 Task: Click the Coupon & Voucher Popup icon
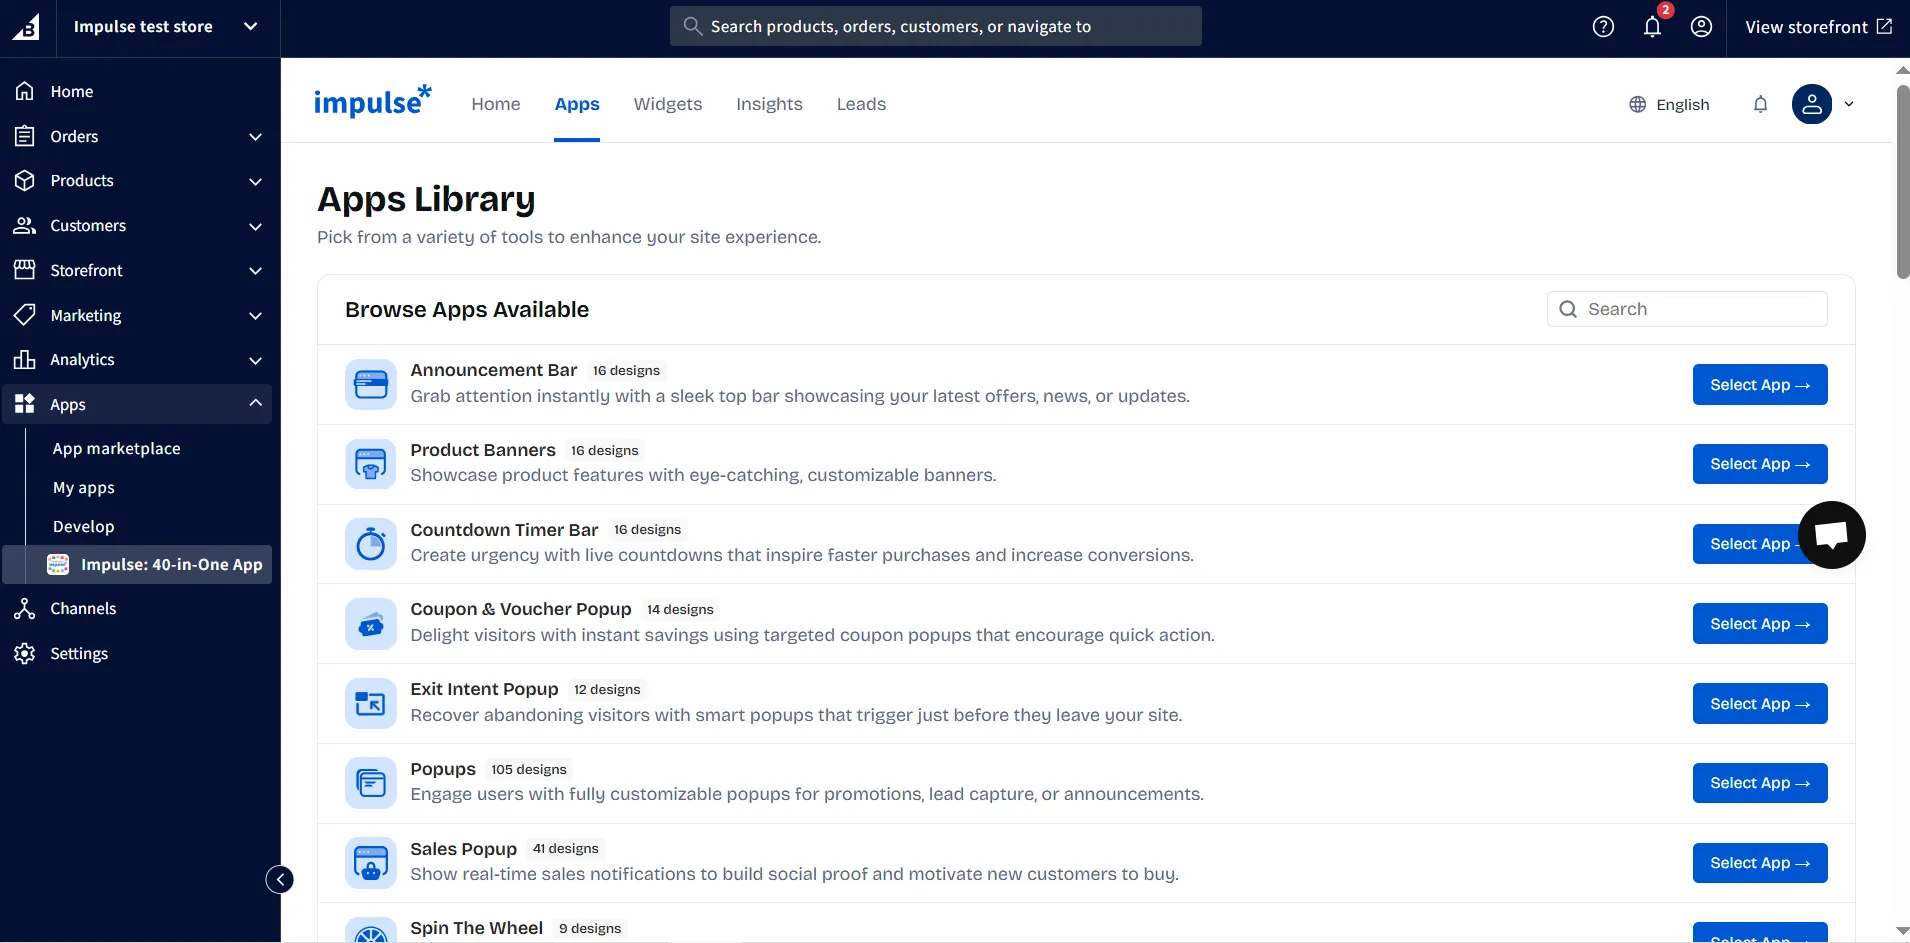pyautogui.click(x=371, y=624)
